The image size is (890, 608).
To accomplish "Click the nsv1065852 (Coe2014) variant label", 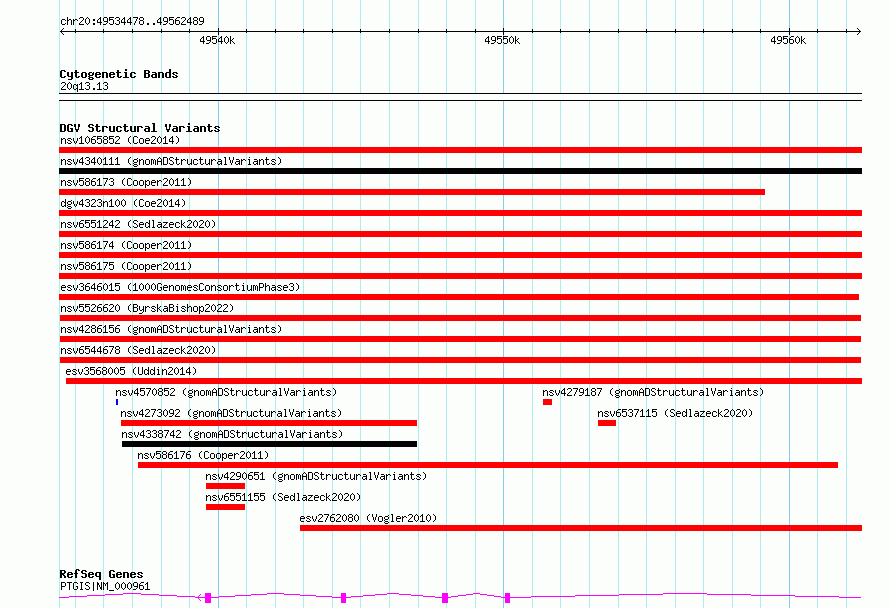I will (x=120, y=140).
